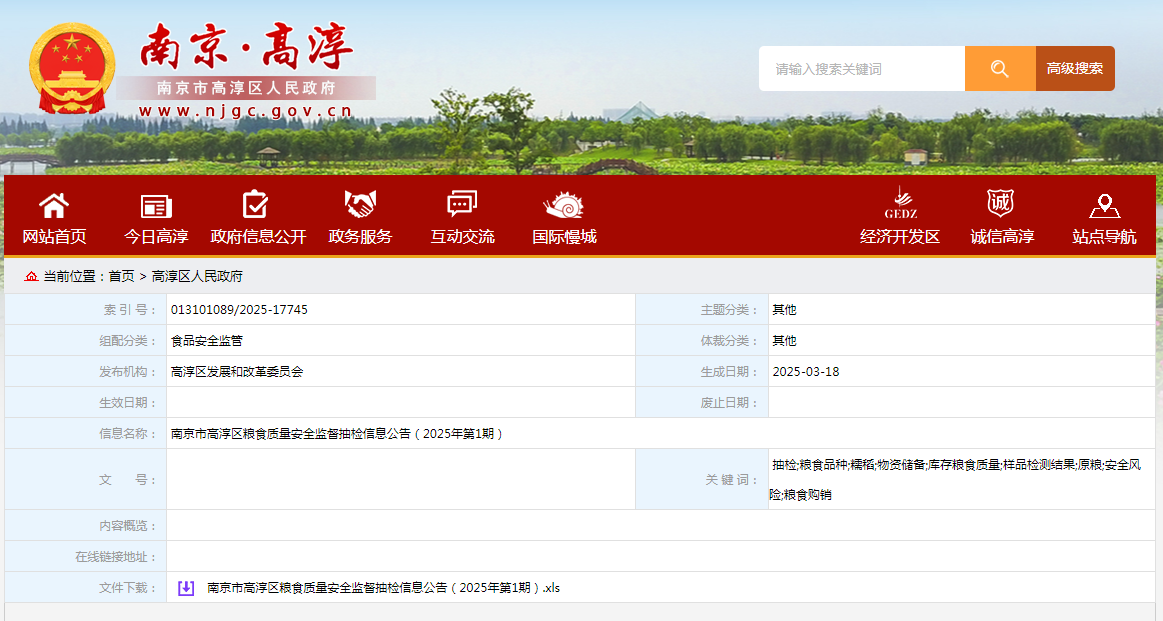Click the 其他 value beside 主题分类
1163x621 pixels.
tap(784, 309)
